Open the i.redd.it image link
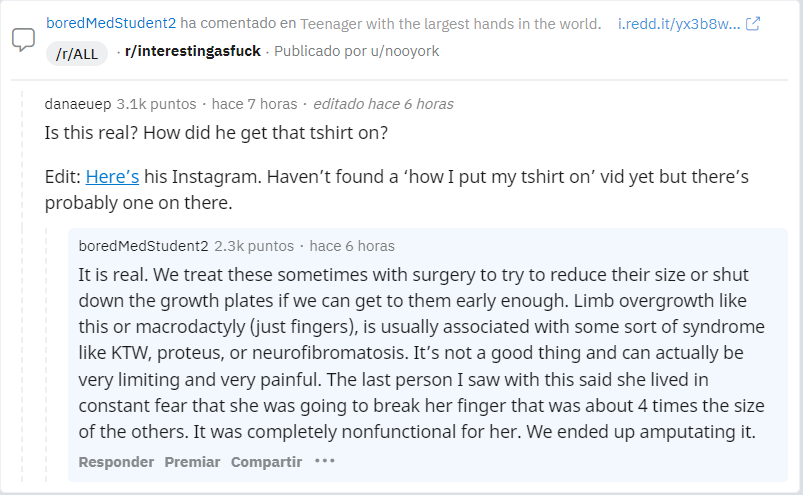The height and width of the screenshot is (495, 803). pos(679,23)
